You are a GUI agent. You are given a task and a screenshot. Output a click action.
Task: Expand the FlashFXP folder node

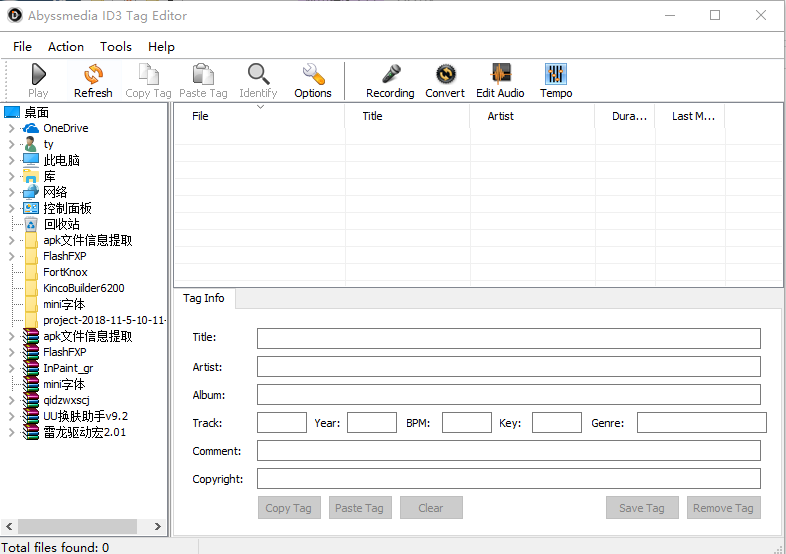pyautogui.click(x=11, y=256)
